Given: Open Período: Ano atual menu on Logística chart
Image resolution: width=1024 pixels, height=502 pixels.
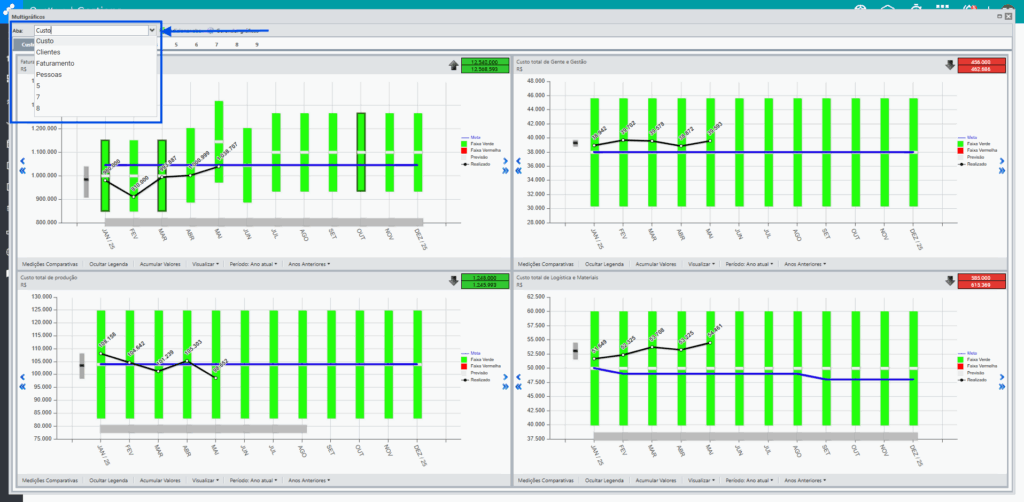Looking at the screenshot, I should (x=750, y=480).
